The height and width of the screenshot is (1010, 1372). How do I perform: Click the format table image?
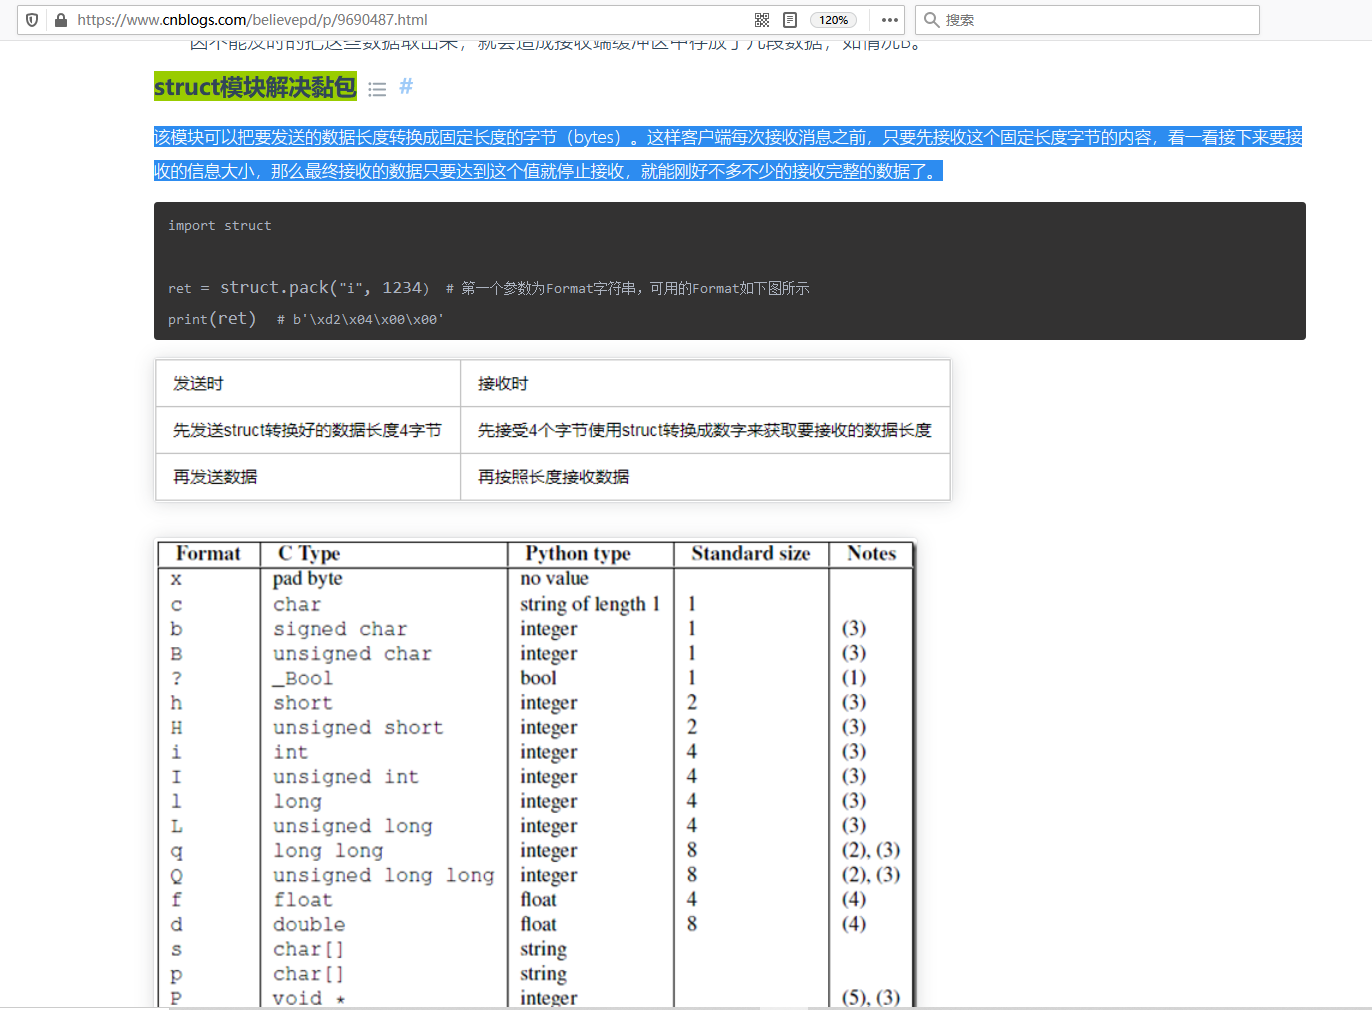535,775
